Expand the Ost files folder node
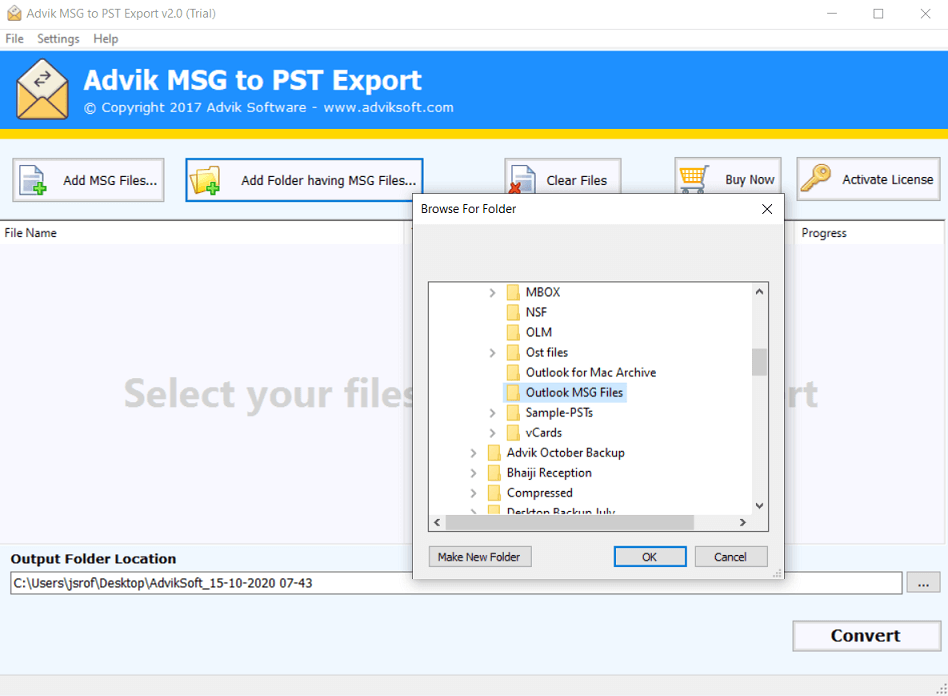 coord(492,353)
